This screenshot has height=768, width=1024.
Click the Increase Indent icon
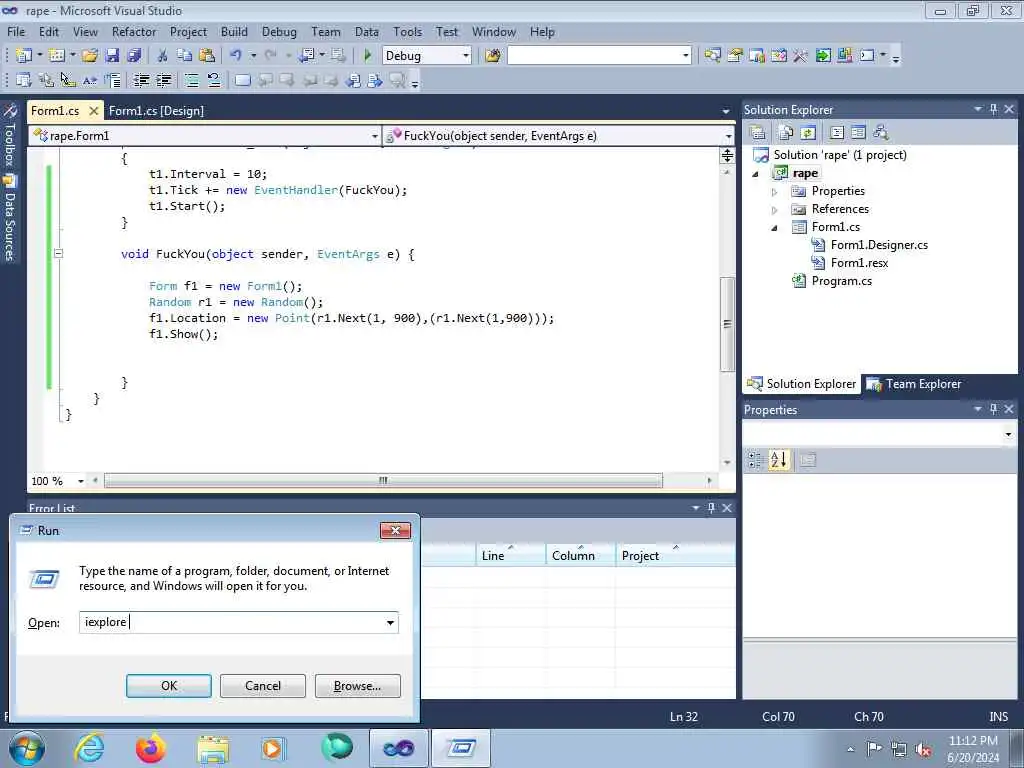[x=163, y=80]
